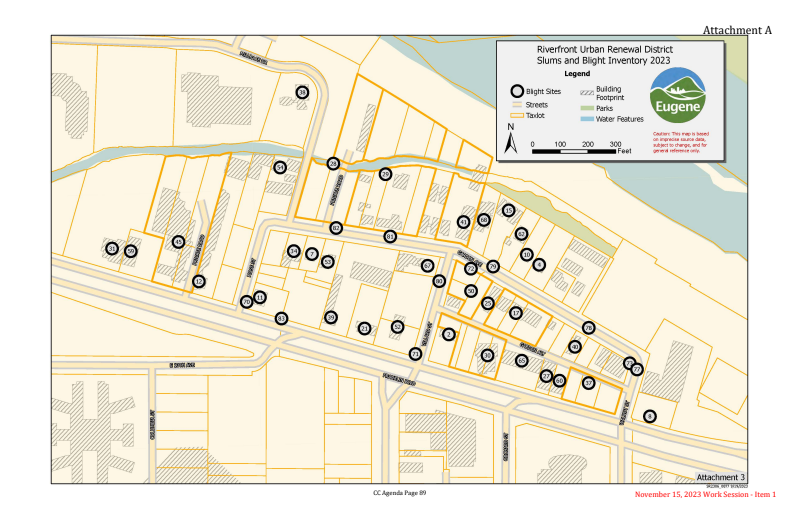Screen dimensions: 800x518
Task: Click the map title text
Action: click(604, 56)
